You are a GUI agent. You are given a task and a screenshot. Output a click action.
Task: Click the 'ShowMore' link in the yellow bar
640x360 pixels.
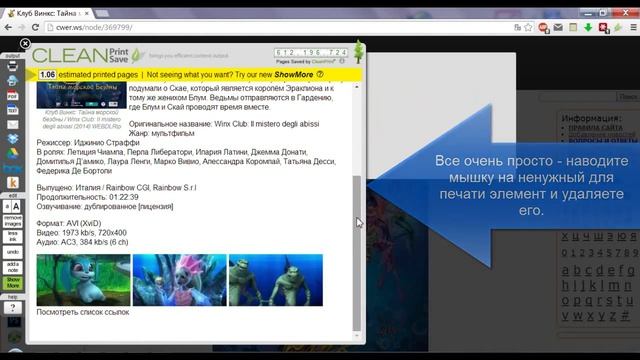(293, 75)
